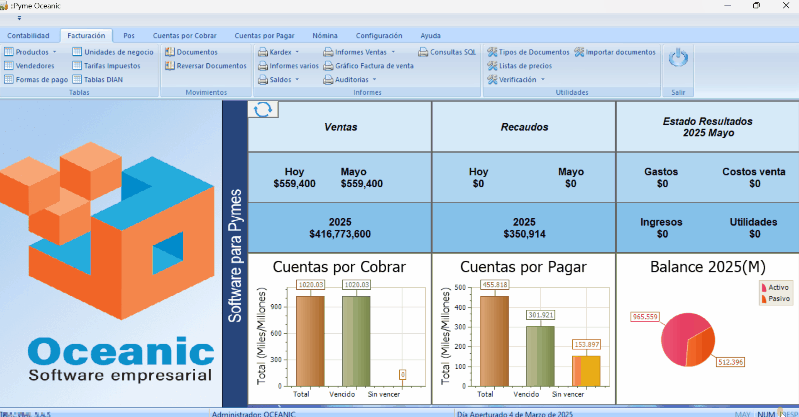
Task: Expand the Kardex dropdown
Action: [297, 52]
